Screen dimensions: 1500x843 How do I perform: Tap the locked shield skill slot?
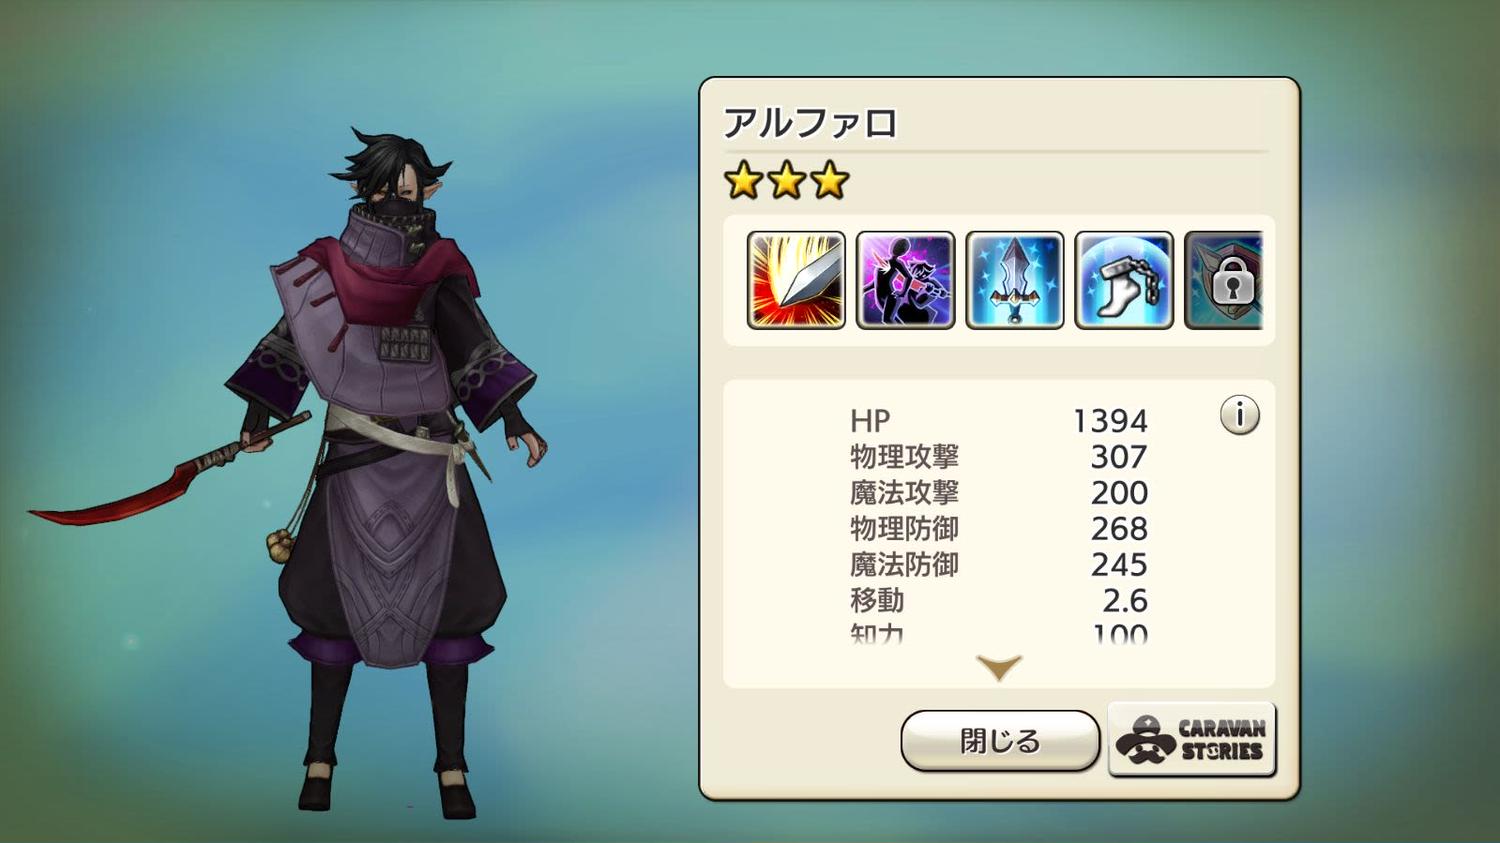coord(1224,280)
